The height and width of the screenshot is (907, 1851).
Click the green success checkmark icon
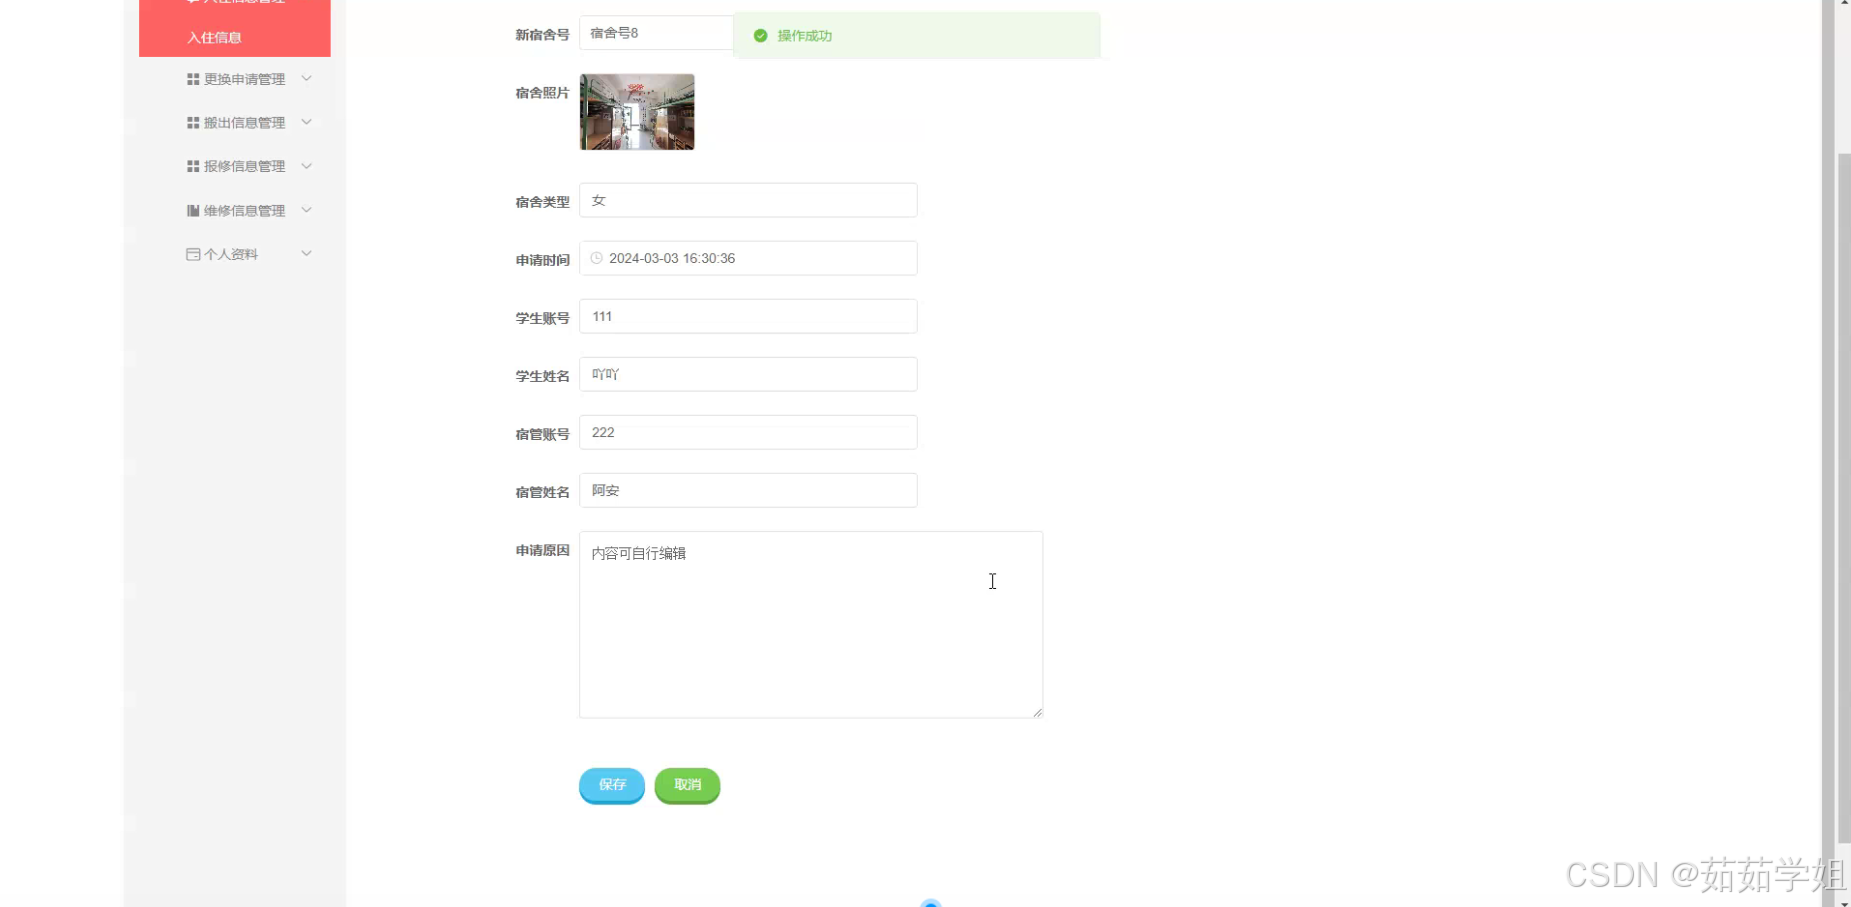click(x=760, y=36)
